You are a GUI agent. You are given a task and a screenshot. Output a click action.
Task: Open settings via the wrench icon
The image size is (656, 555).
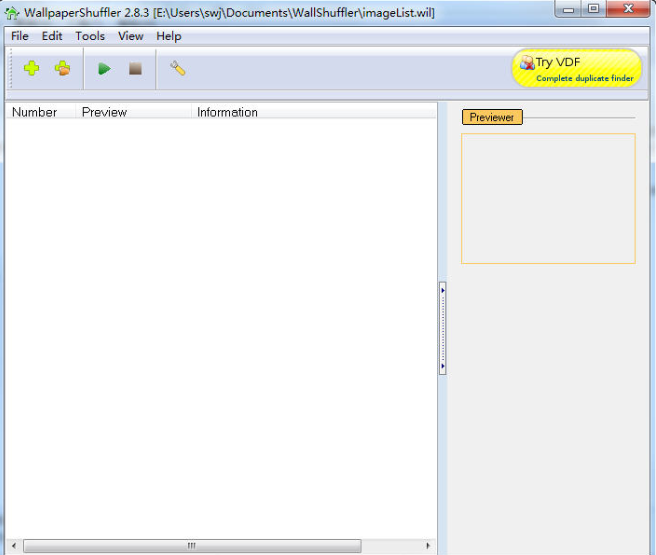[178, 69]
